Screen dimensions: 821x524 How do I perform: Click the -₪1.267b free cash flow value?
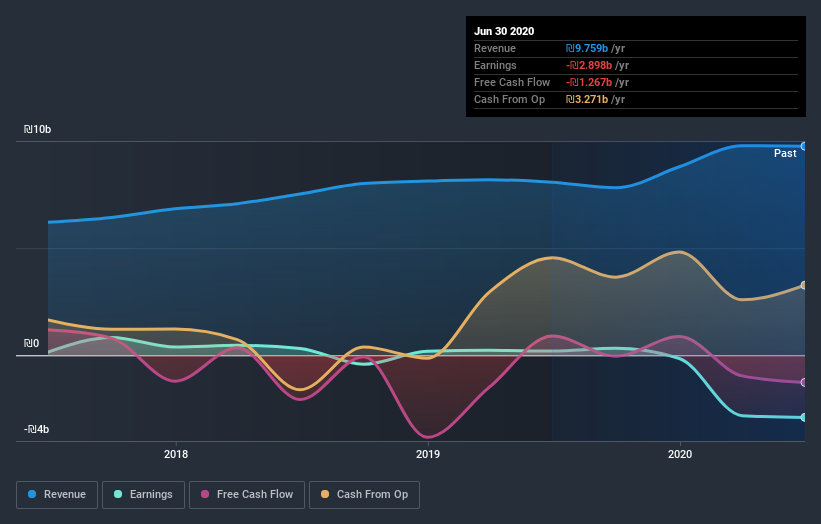589,82
